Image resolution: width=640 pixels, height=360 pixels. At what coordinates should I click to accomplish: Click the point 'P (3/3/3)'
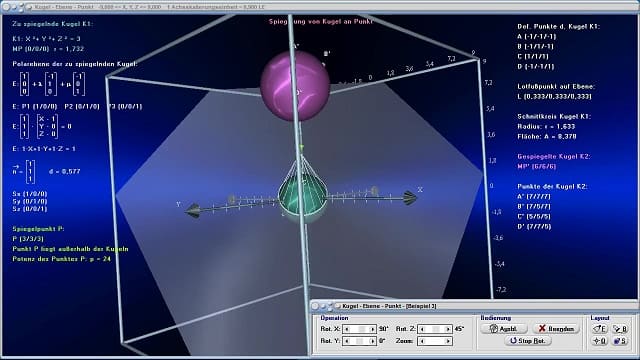pos(28,238)
